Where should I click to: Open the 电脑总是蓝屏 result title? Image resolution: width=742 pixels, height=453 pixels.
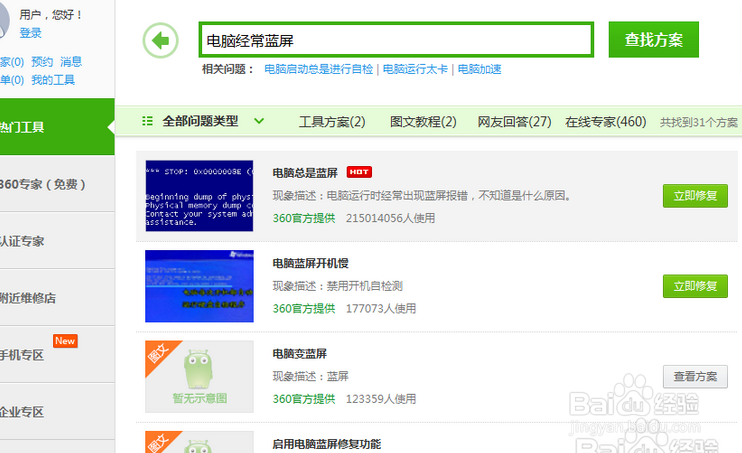305,173
